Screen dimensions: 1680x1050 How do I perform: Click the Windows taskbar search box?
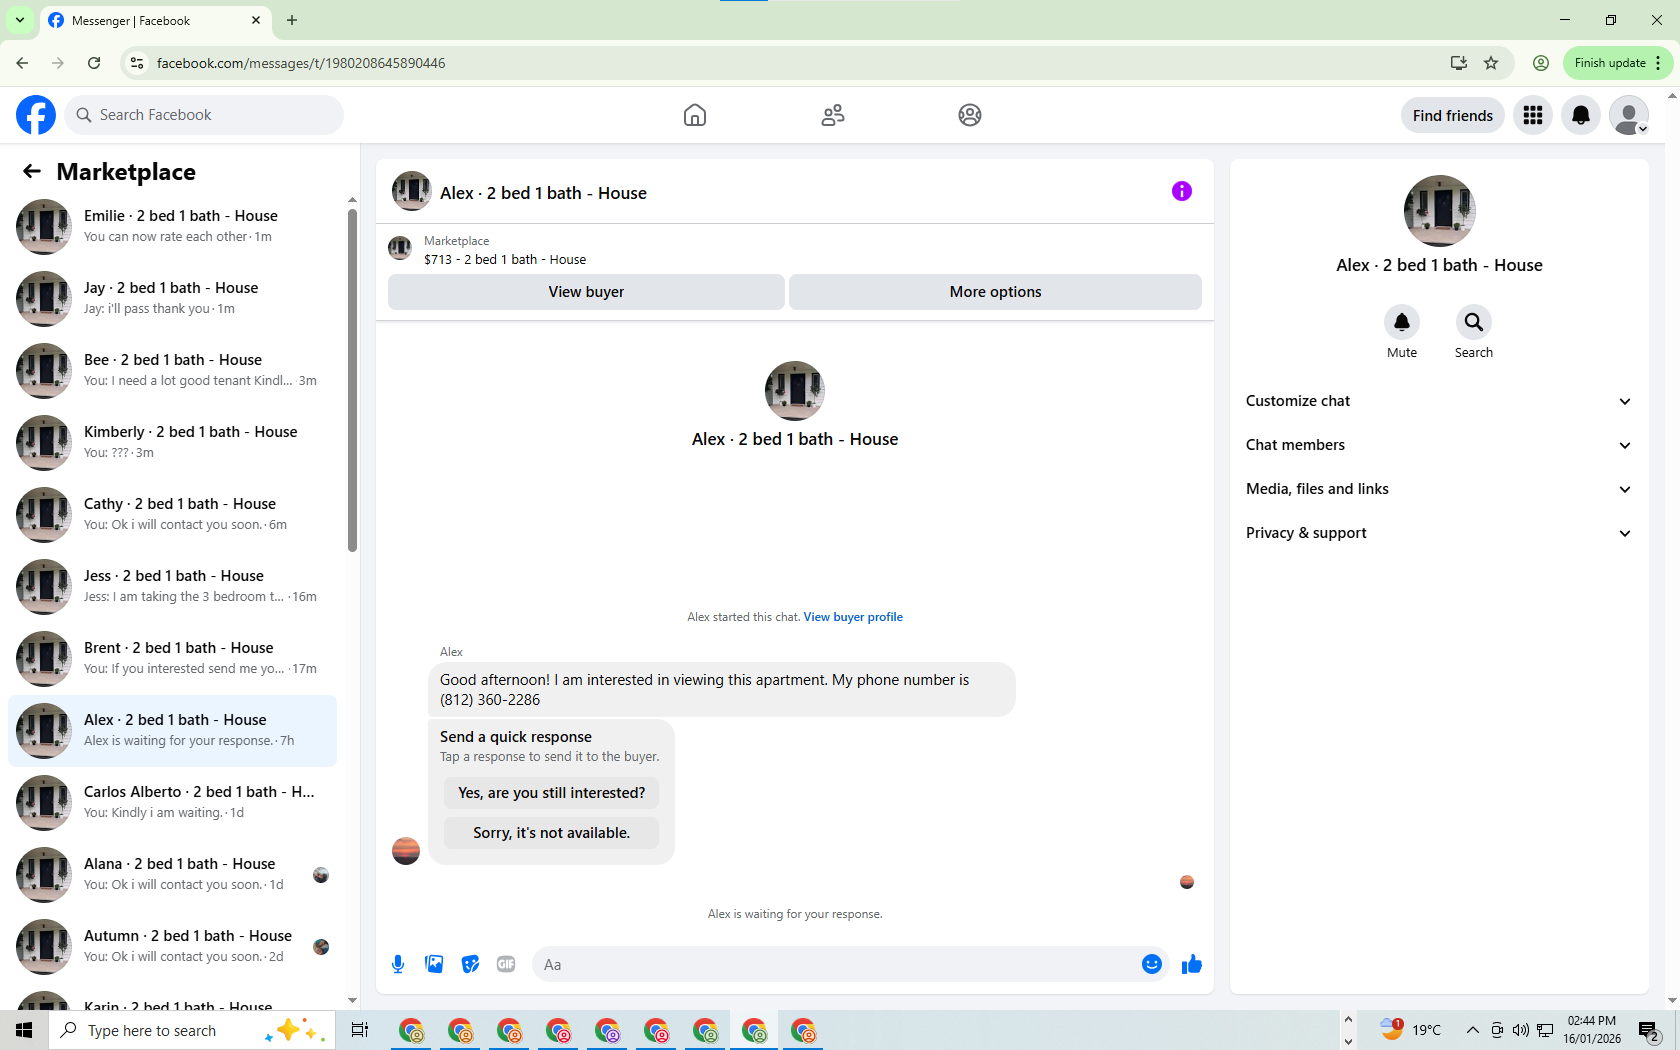190,1030
